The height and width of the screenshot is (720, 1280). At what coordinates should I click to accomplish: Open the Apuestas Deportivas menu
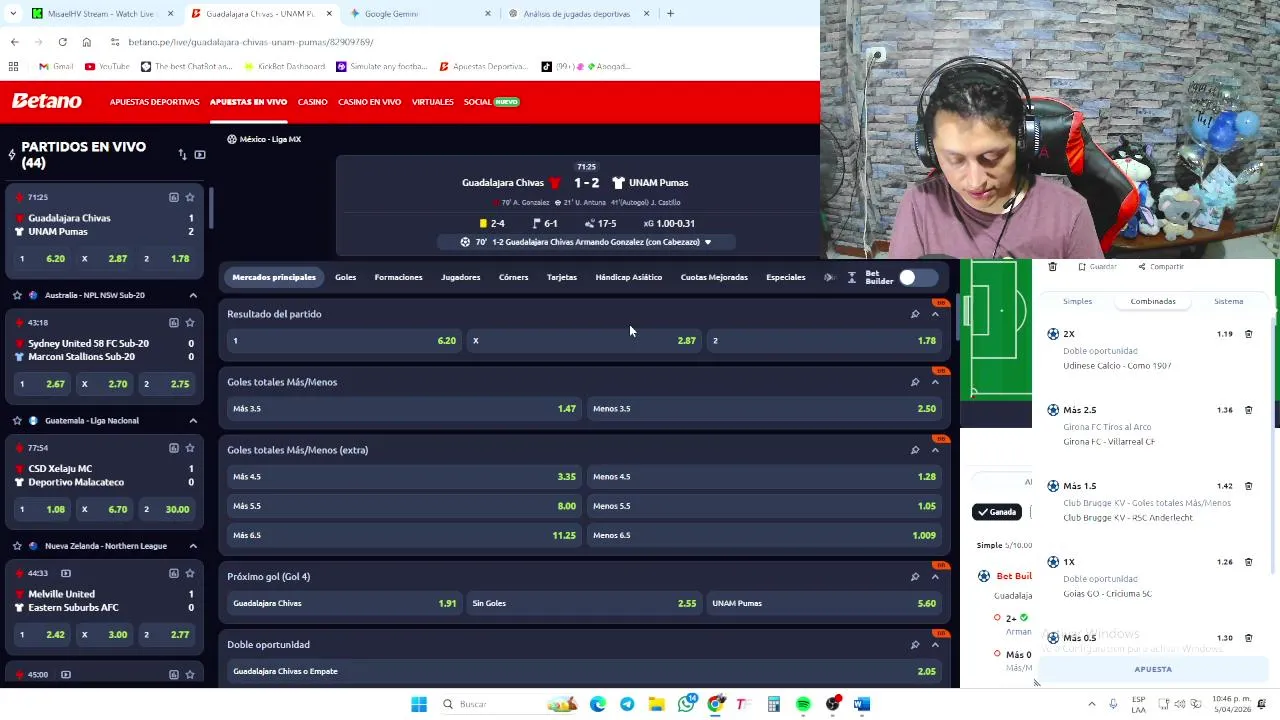[x=154, y=102]
